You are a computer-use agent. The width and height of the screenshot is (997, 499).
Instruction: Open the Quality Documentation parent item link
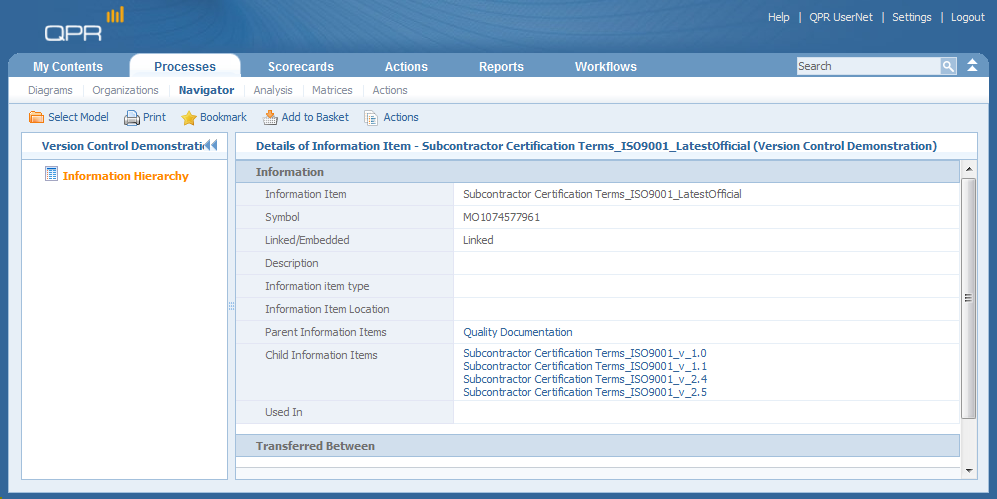[x=518, y=332]
